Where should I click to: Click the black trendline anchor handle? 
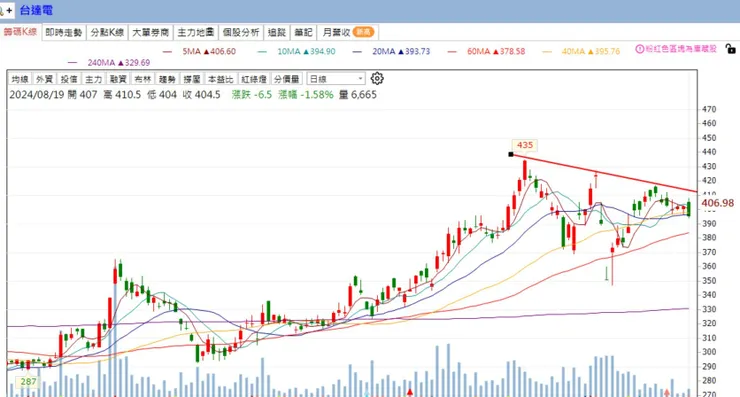[x=511, y=154]
